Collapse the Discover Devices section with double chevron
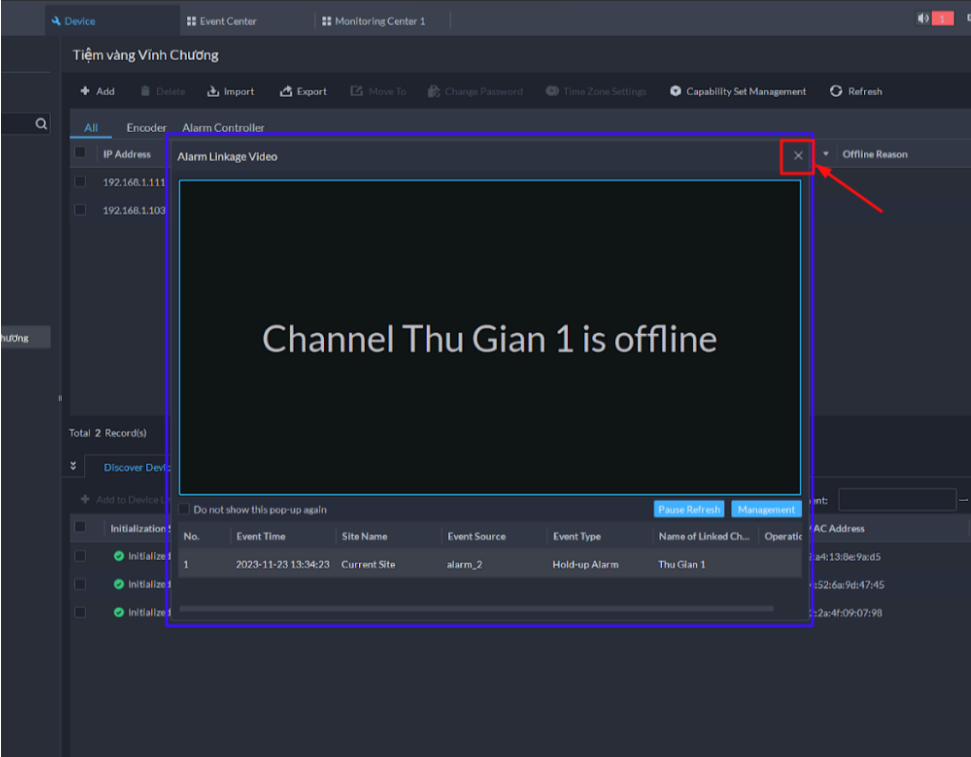This screenshot has width=971, height=757. coord(73,466)
